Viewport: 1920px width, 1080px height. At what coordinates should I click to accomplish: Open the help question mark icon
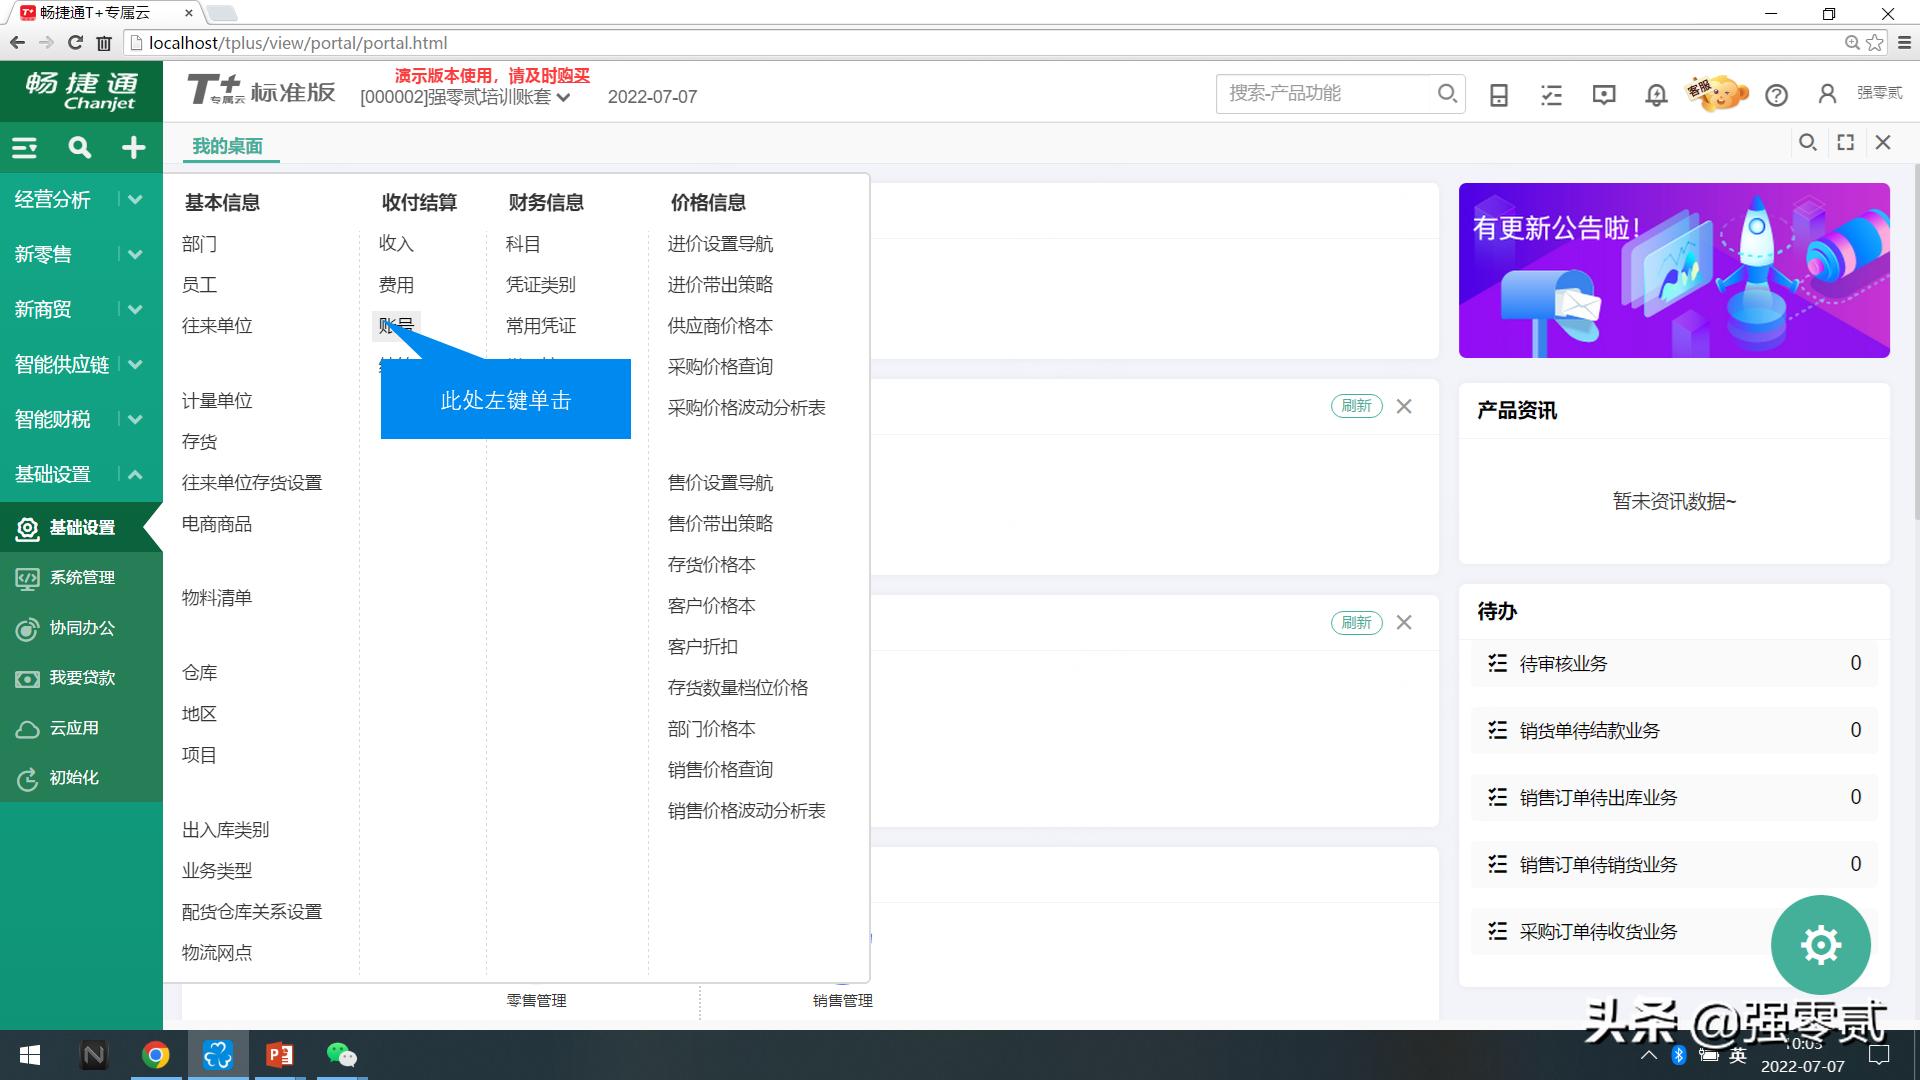point(1777,95)
